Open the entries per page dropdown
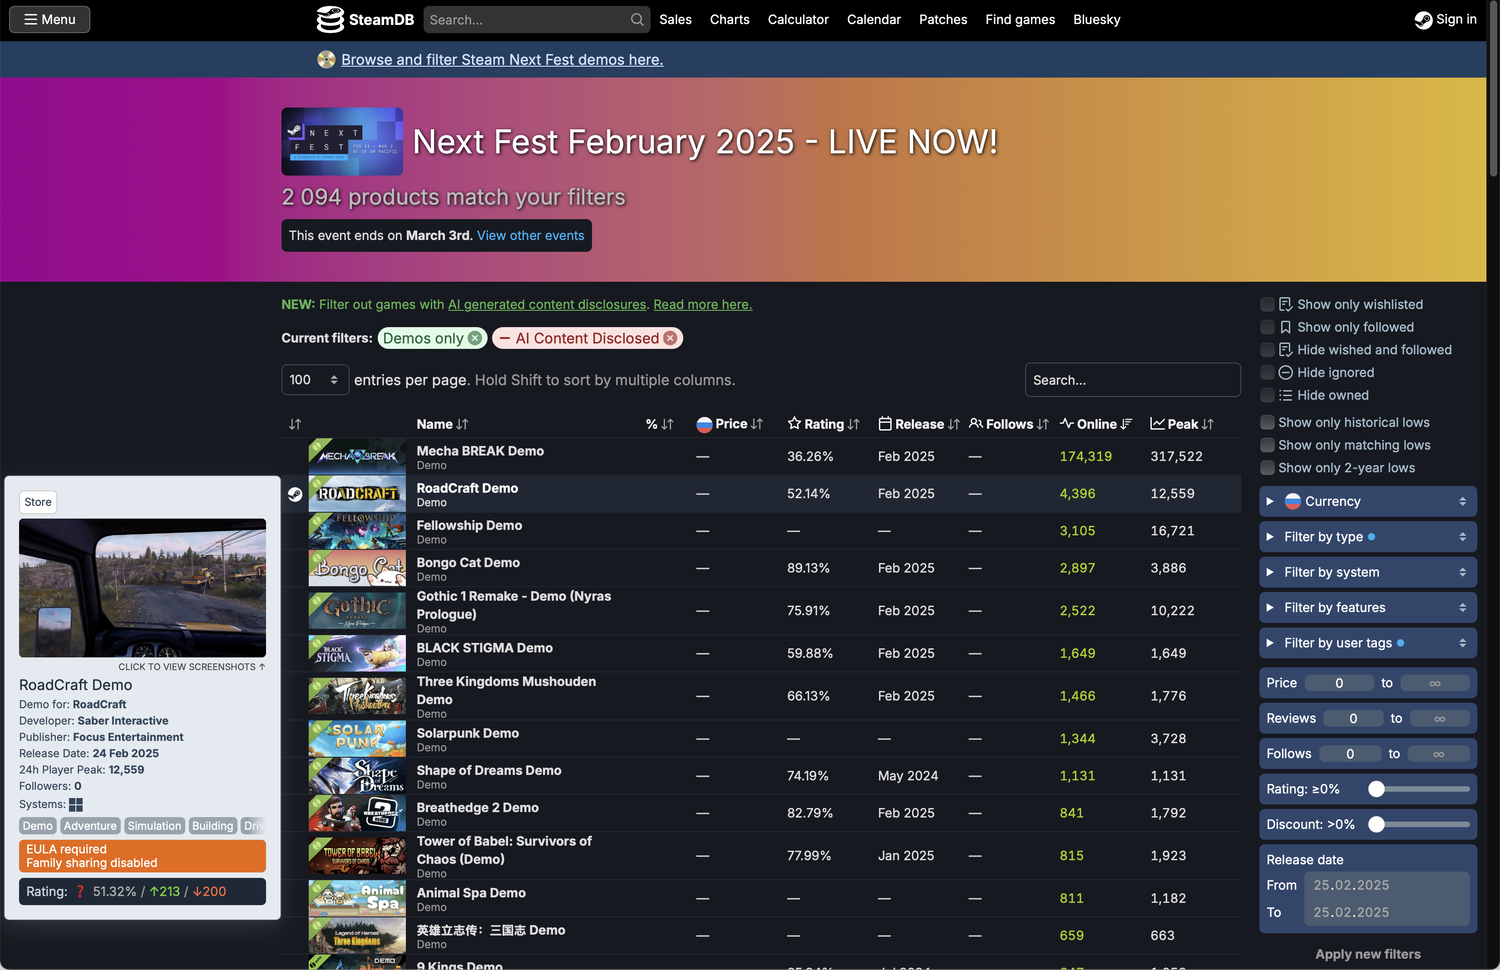Image resolution: width=1500 pixels, height=970 pixels. [315, 380]
